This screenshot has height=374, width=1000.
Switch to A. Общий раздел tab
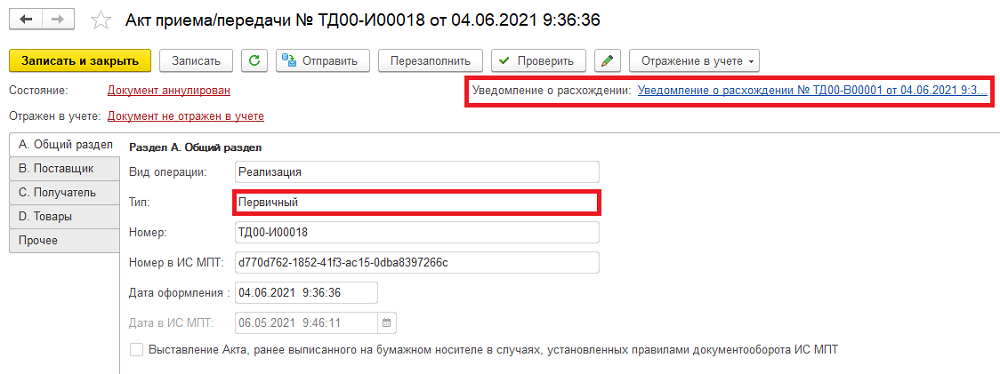pos(64,144)
